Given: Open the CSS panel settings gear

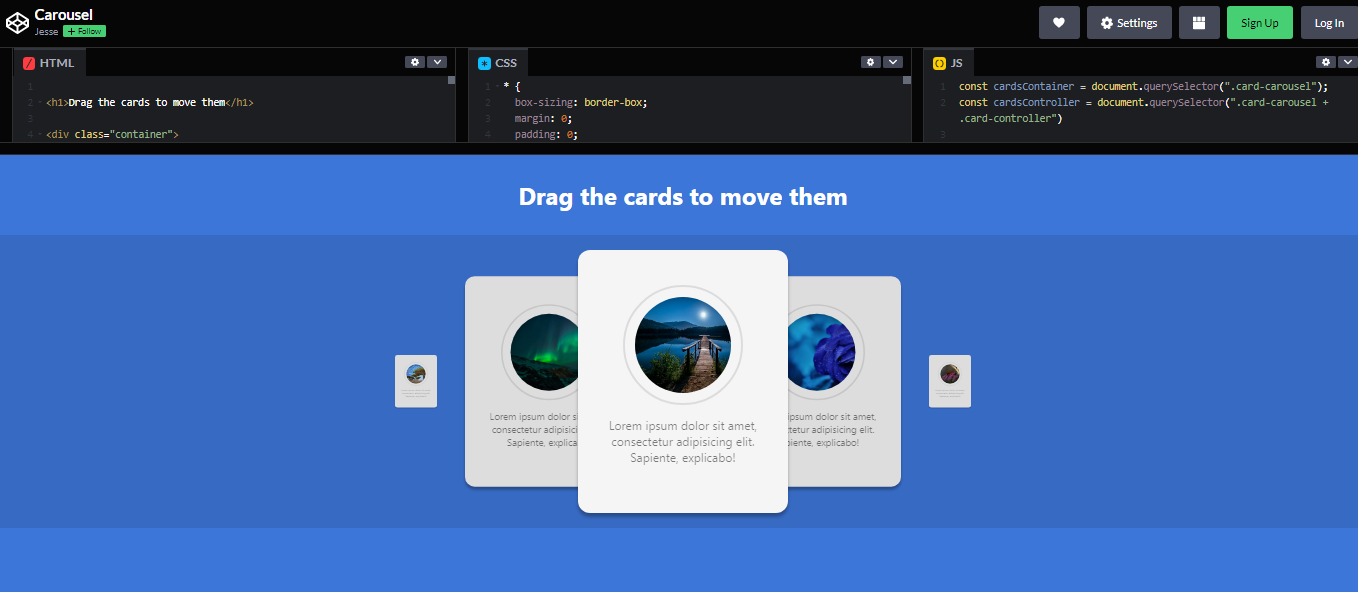Looking at the screenshot, I should coord(870,61).
